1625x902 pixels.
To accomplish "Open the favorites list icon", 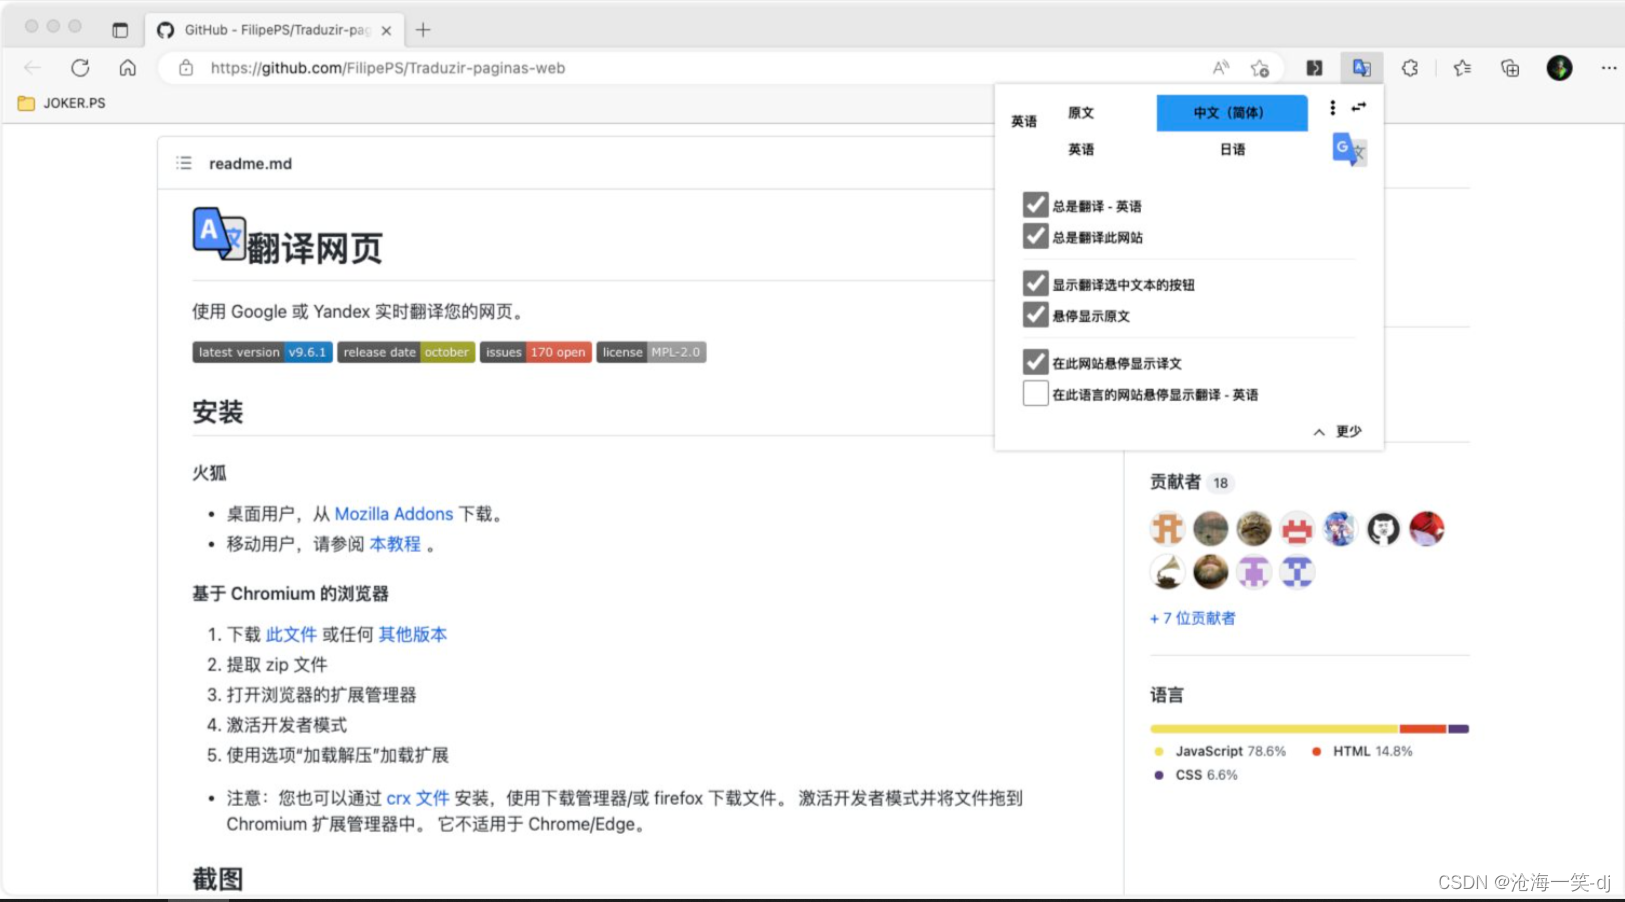I will tap(1462, 68).
